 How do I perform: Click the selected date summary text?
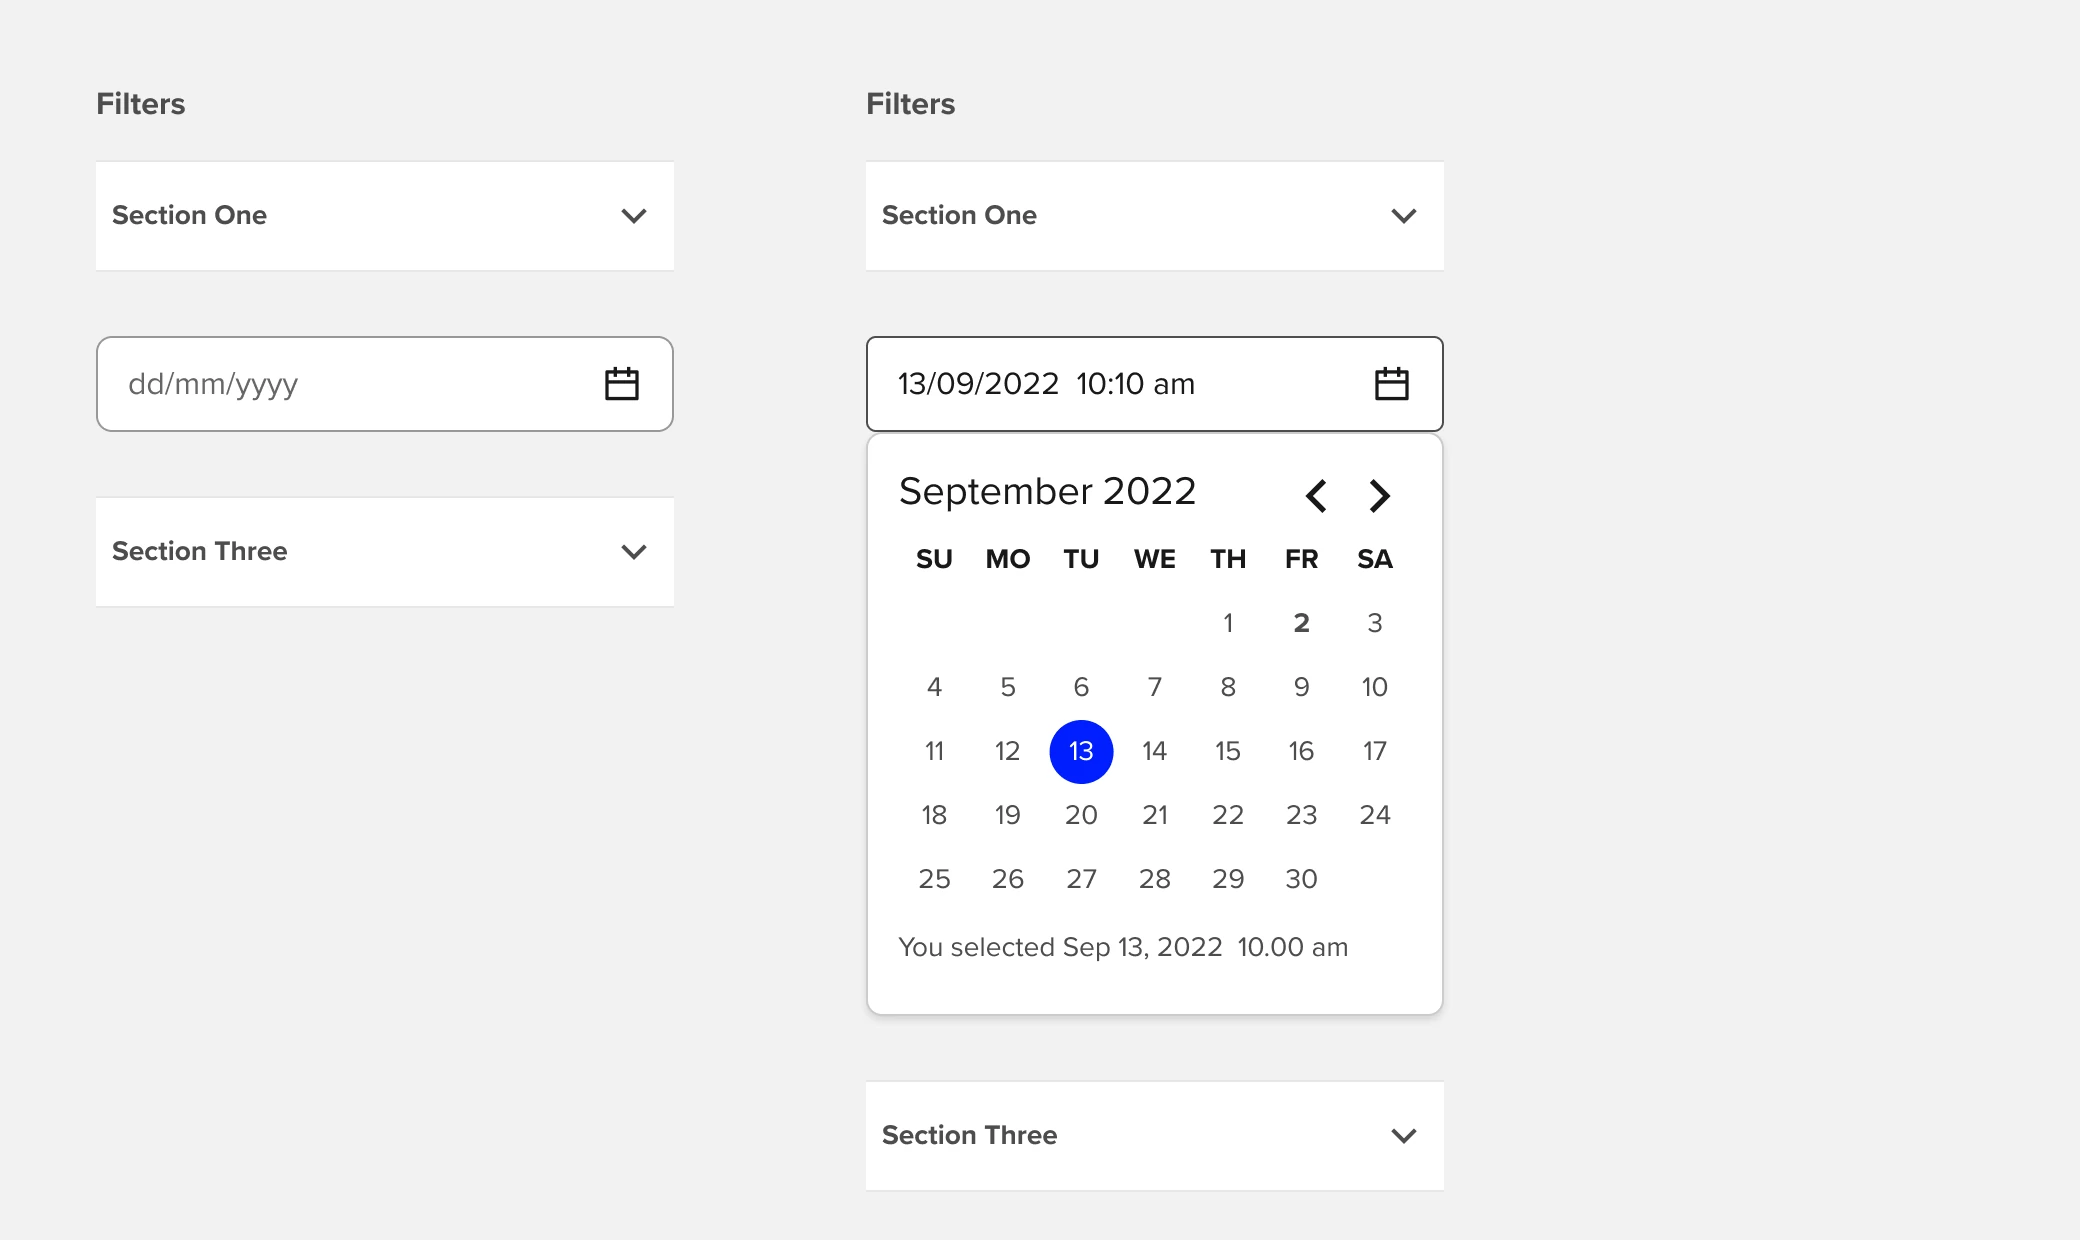[1123, 947]
